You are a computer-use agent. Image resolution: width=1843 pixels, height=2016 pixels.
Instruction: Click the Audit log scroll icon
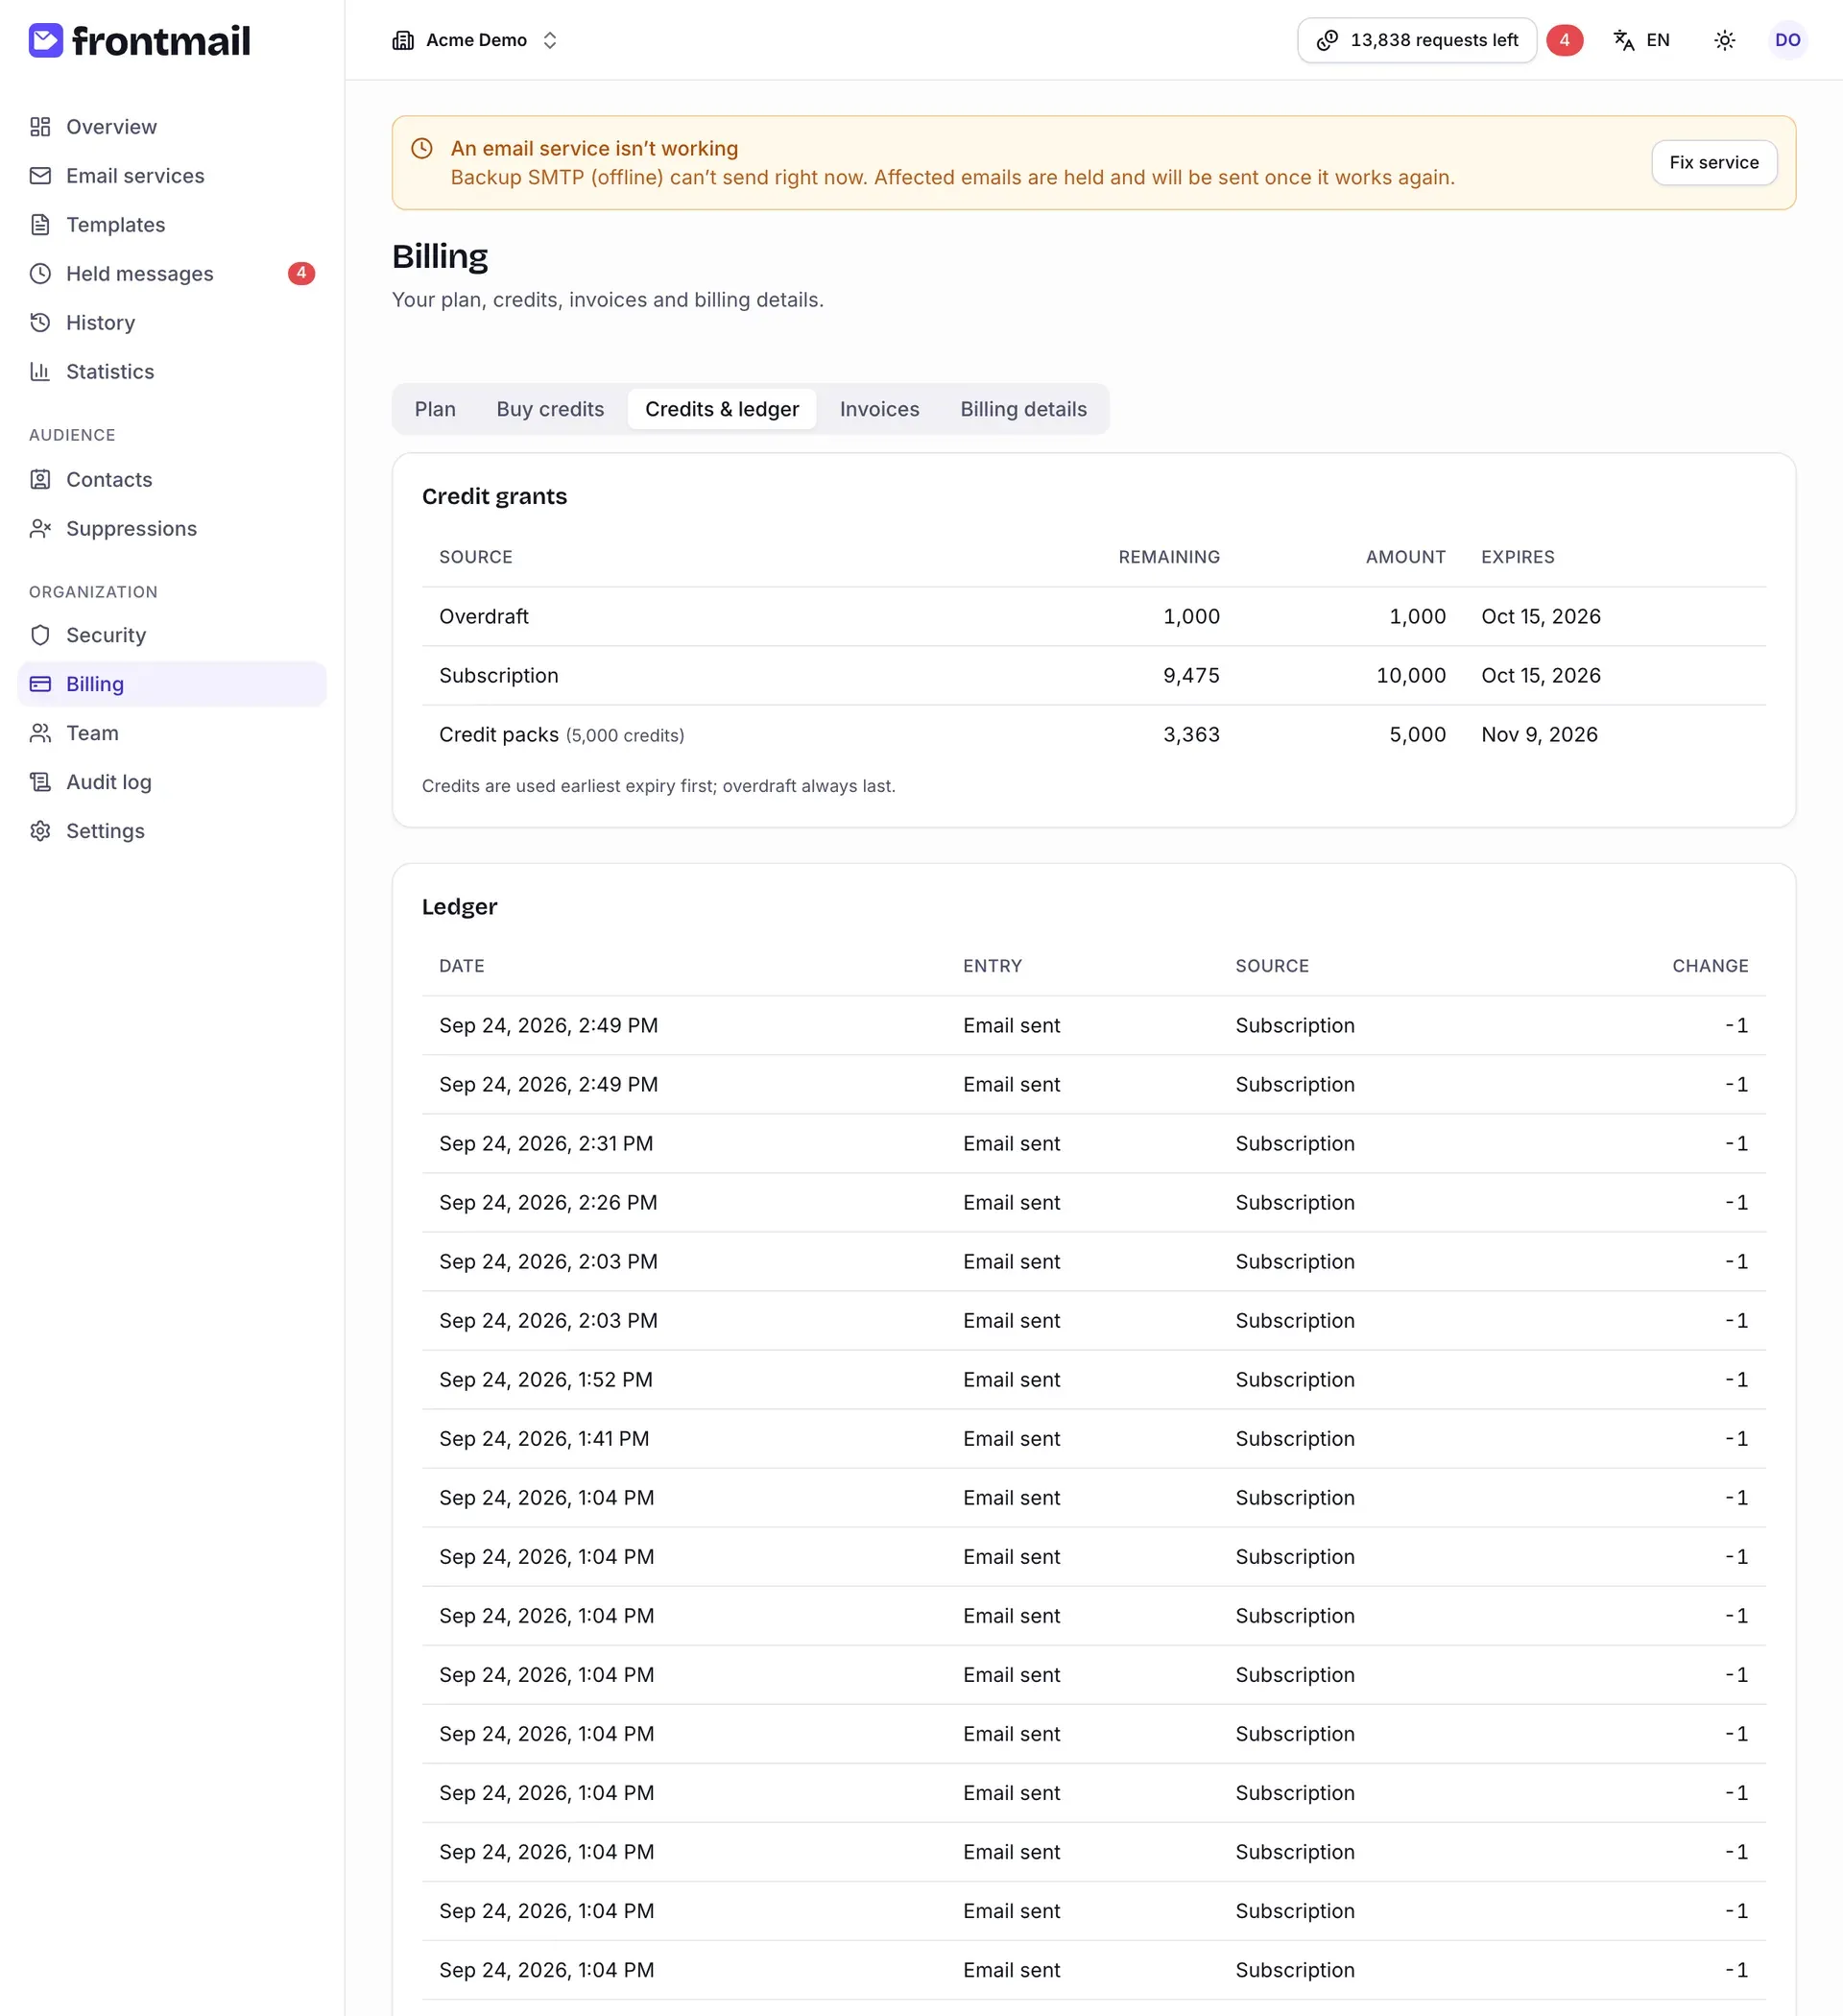(x=40, y=783)
